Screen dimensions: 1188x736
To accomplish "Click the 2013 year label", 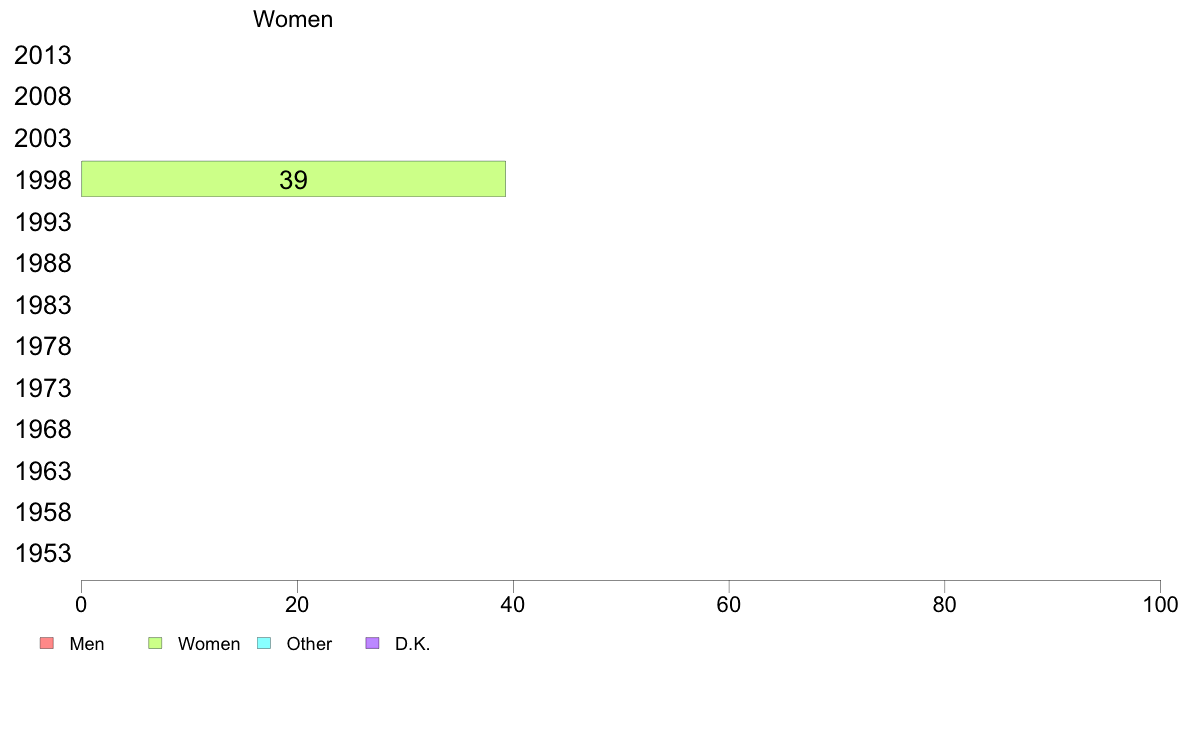I will click(x=43, y=56).
